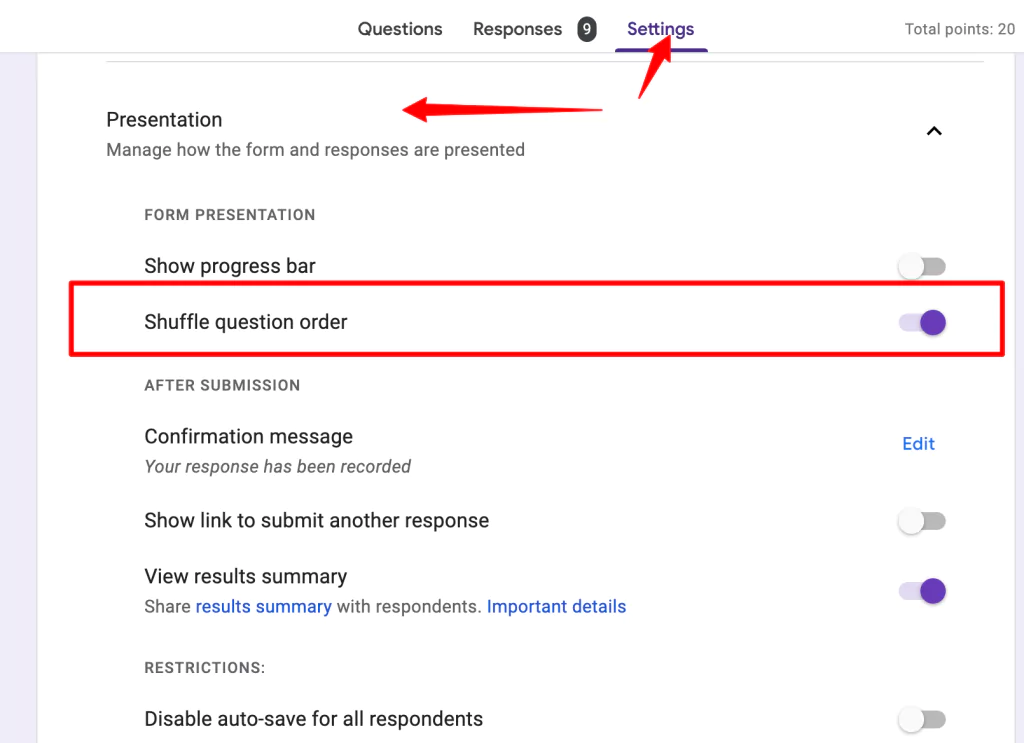Click the Shuffle question order label
The image size is (1024, 743).
tap(246, 322)
